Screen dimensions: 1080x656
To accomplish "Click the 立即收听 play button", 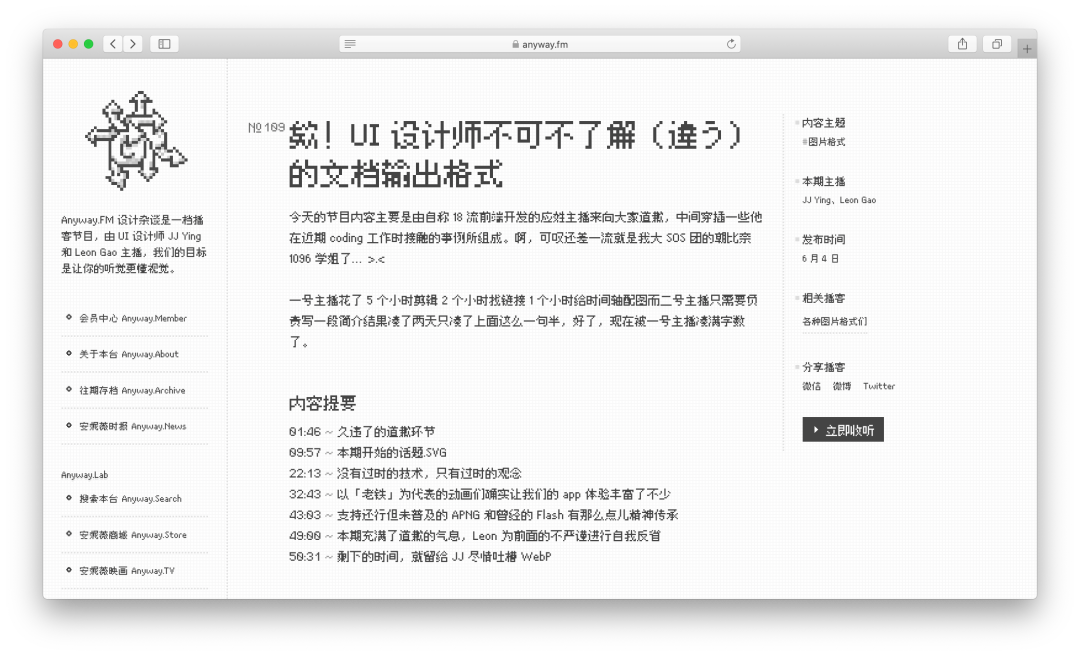I will coord(842,430).
